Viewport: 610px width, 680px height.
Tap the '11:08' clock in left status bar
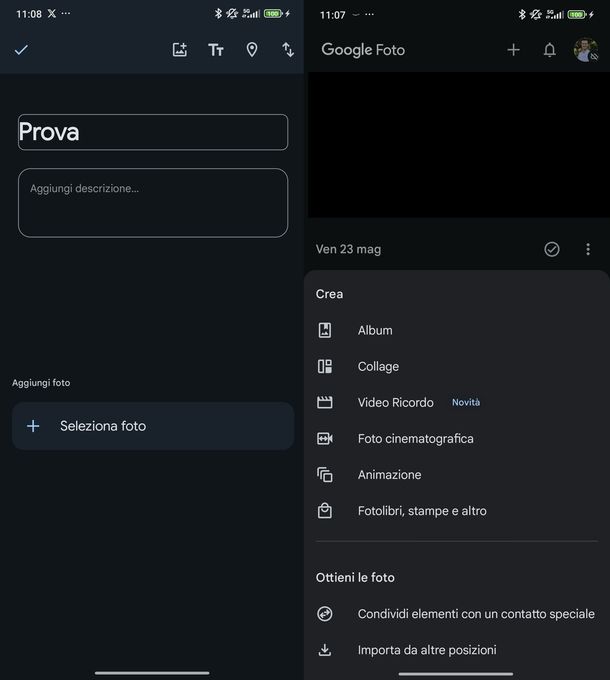[29, 14]
